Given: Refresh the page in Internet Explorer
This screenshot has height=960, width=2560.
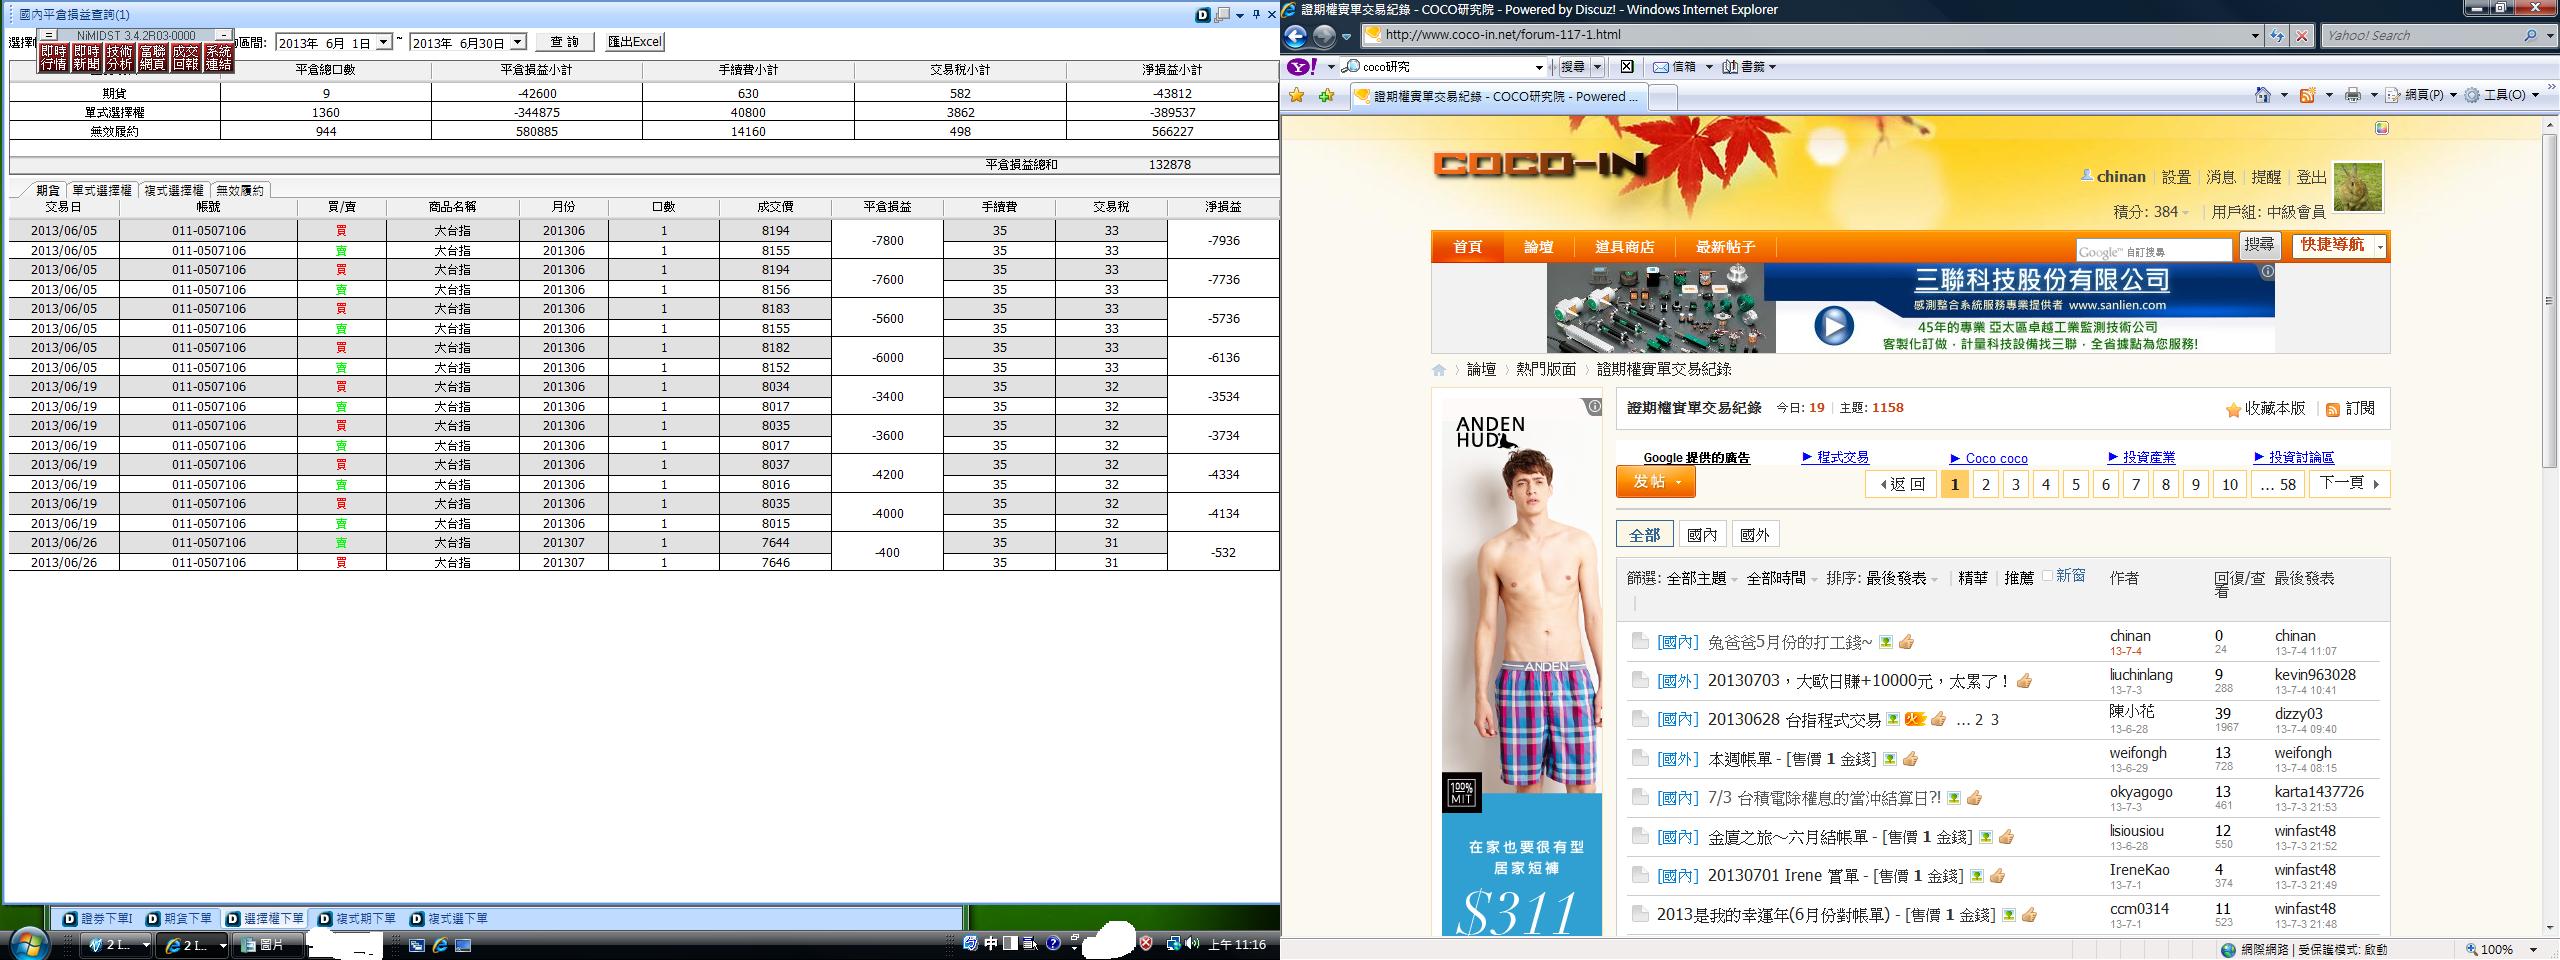Looking at the screenshot, I should (2277, 36).
